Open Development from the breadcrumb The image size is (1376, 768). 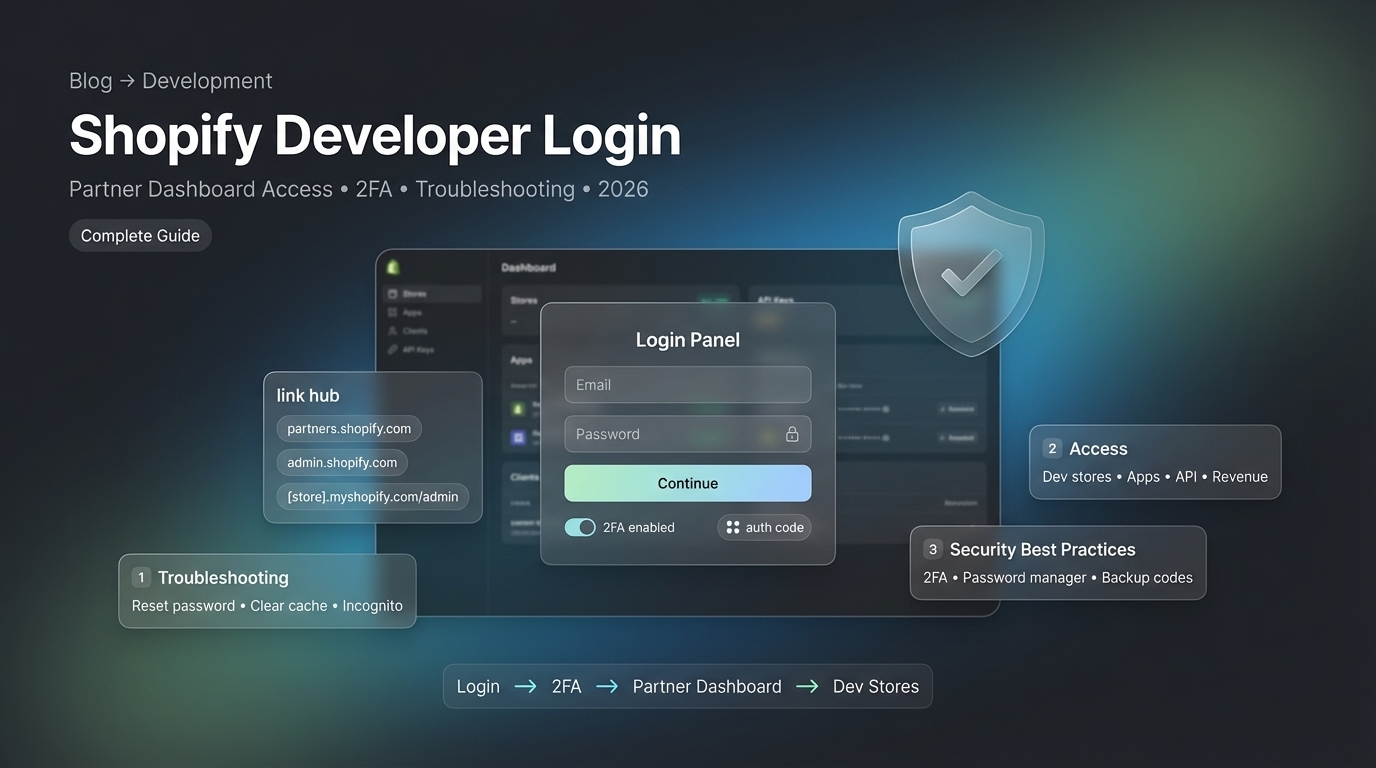point(207,80)
